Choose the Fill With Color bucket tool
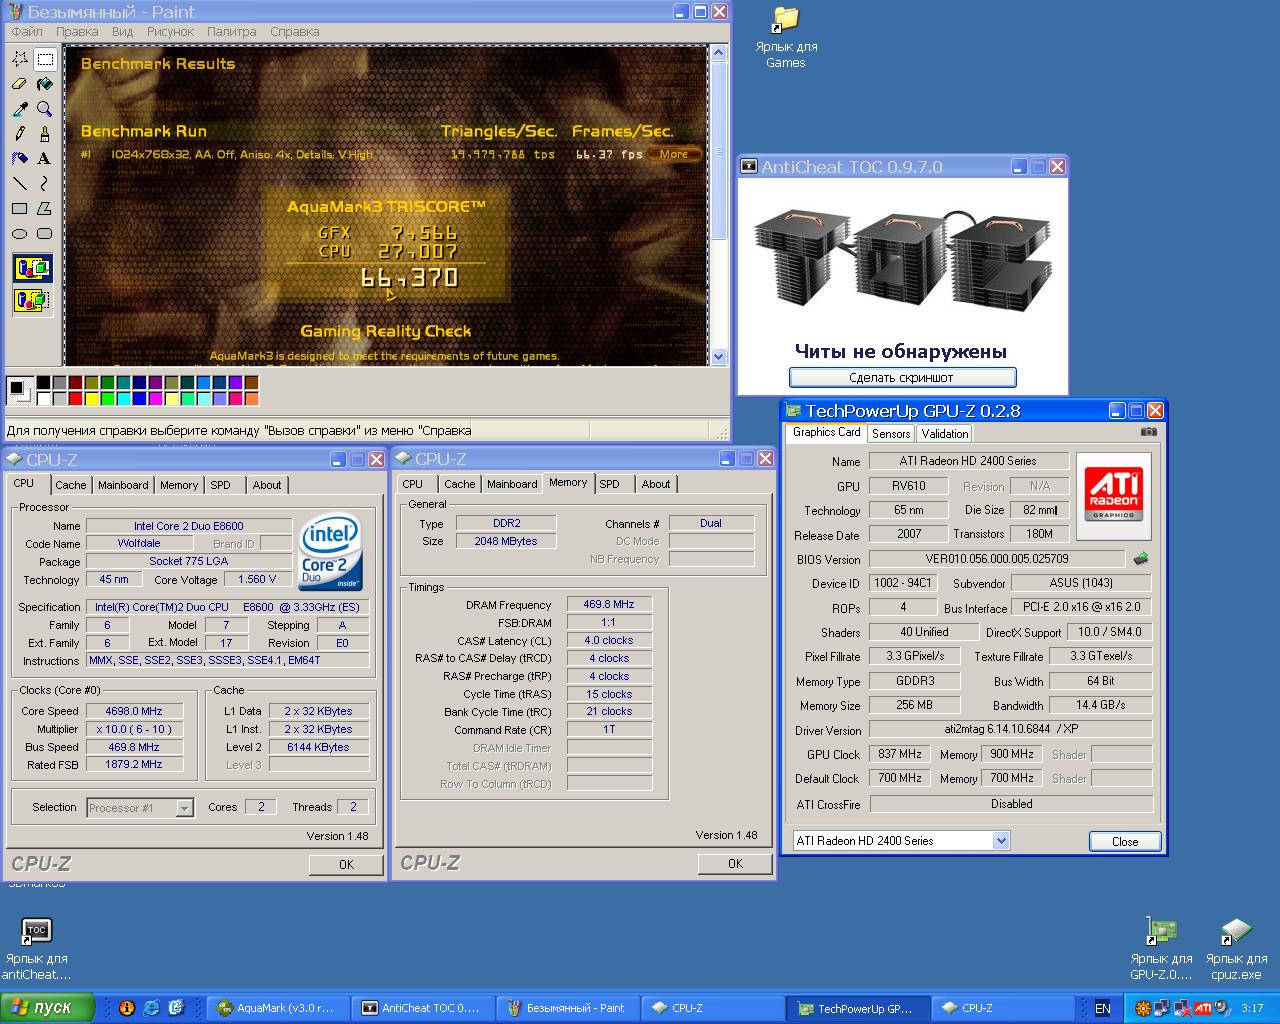1280x1024 pixels. tap(44, 84)
